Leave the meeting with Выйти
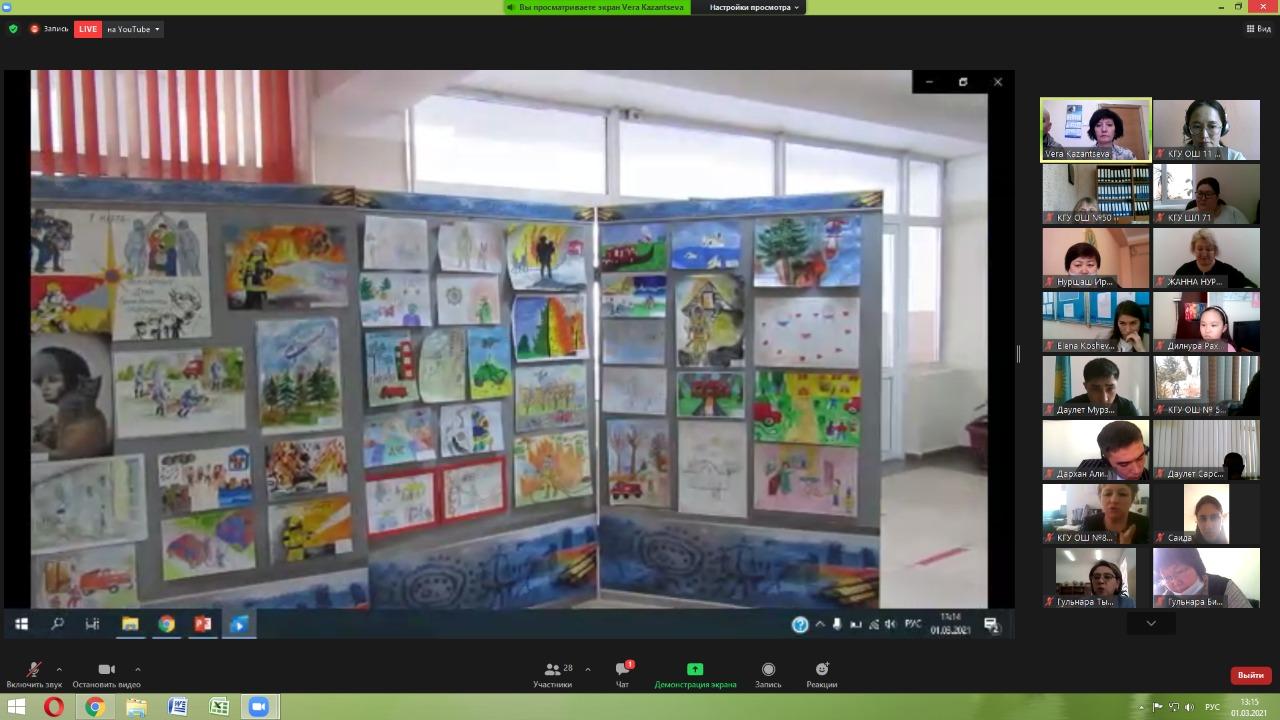 [x=1250, y=675]
